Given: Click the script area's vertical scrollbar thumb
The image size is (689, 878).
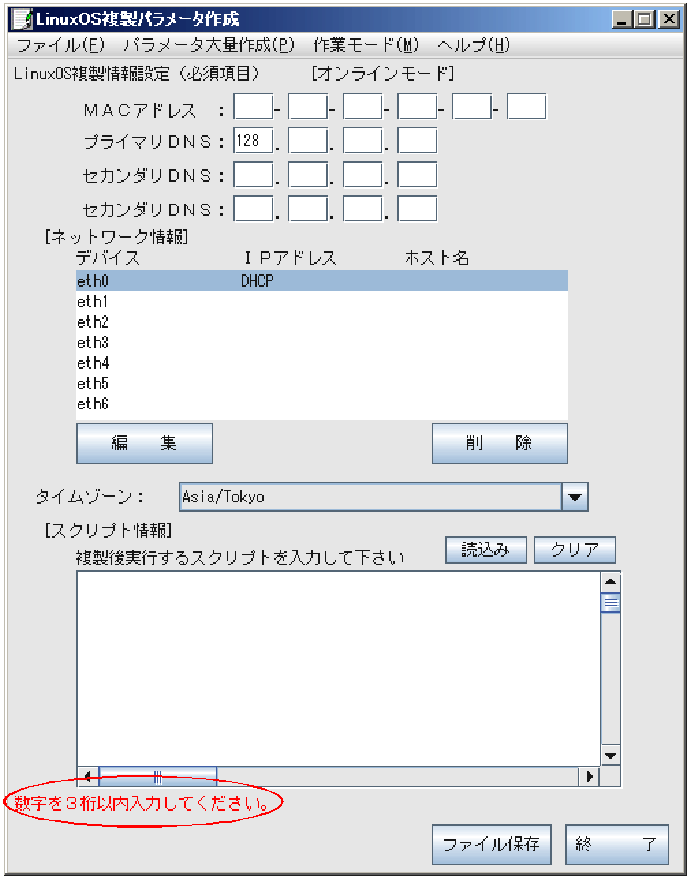Looking at the screenshot, I should pos(611,603).
